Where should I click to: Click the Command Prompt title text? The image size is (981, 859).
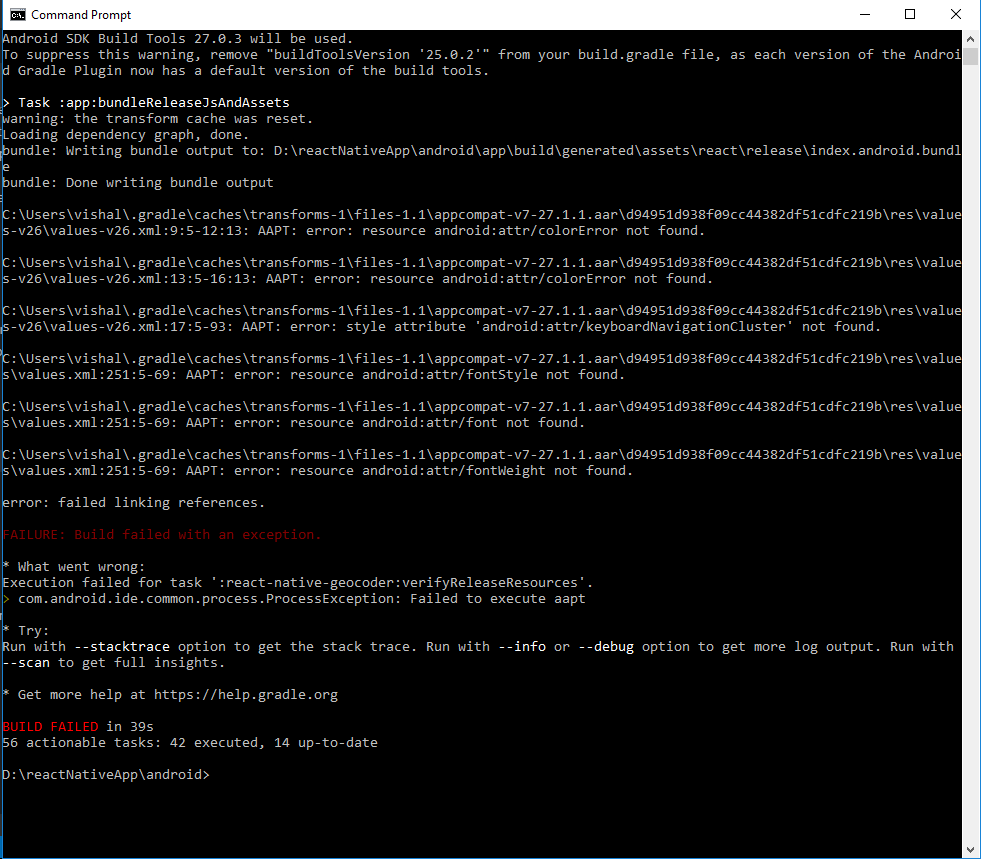point(81,14)
